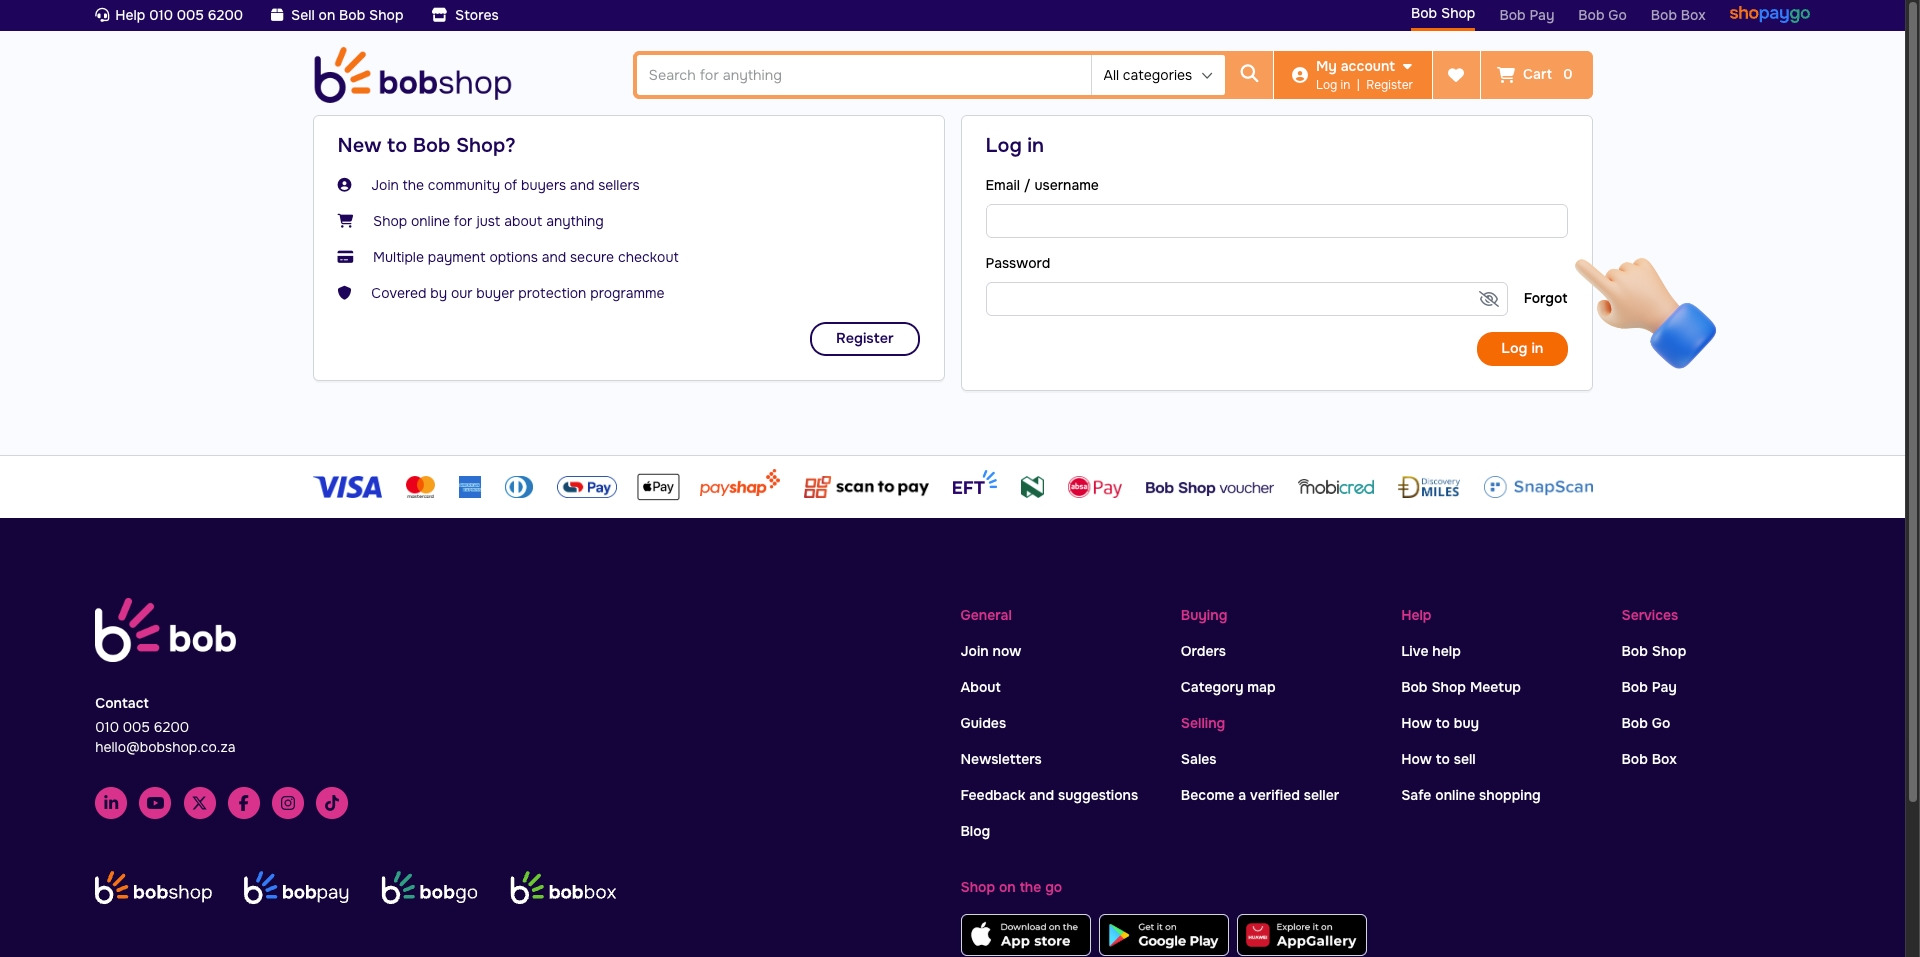Viewport: 1920px width, 957px height.
Task: Click the Mastercard payment logo
Action: [x=420, y=487]
